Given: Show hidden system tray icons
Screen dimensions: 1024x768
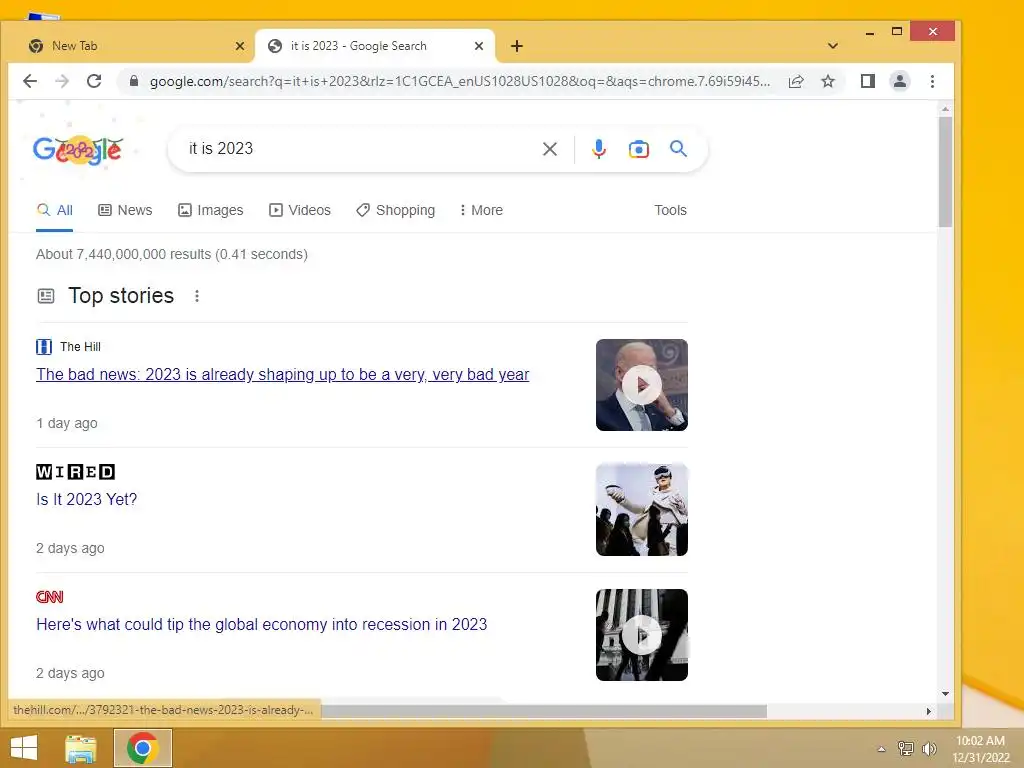Looking at the screenshot, I should (x=881, y=749).
